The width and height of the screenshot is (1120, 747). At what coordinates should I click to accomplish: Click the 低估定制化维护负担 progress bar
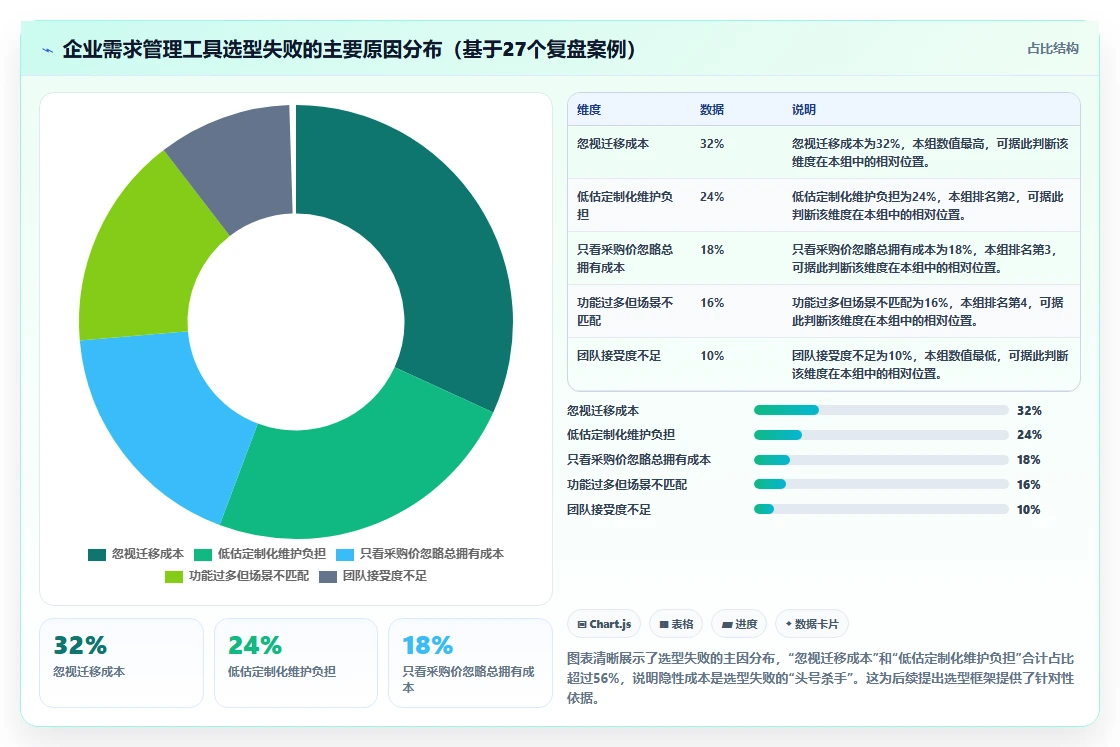tap(881, 435)
